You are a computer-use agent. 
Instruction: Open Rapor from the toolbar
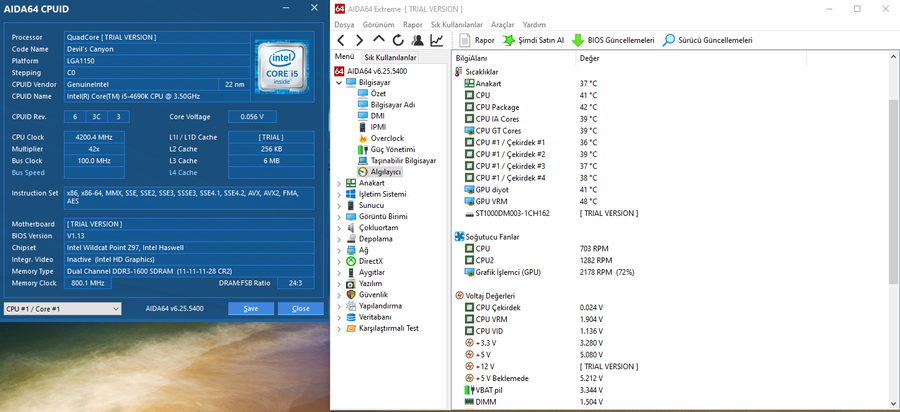coord(478,40)
